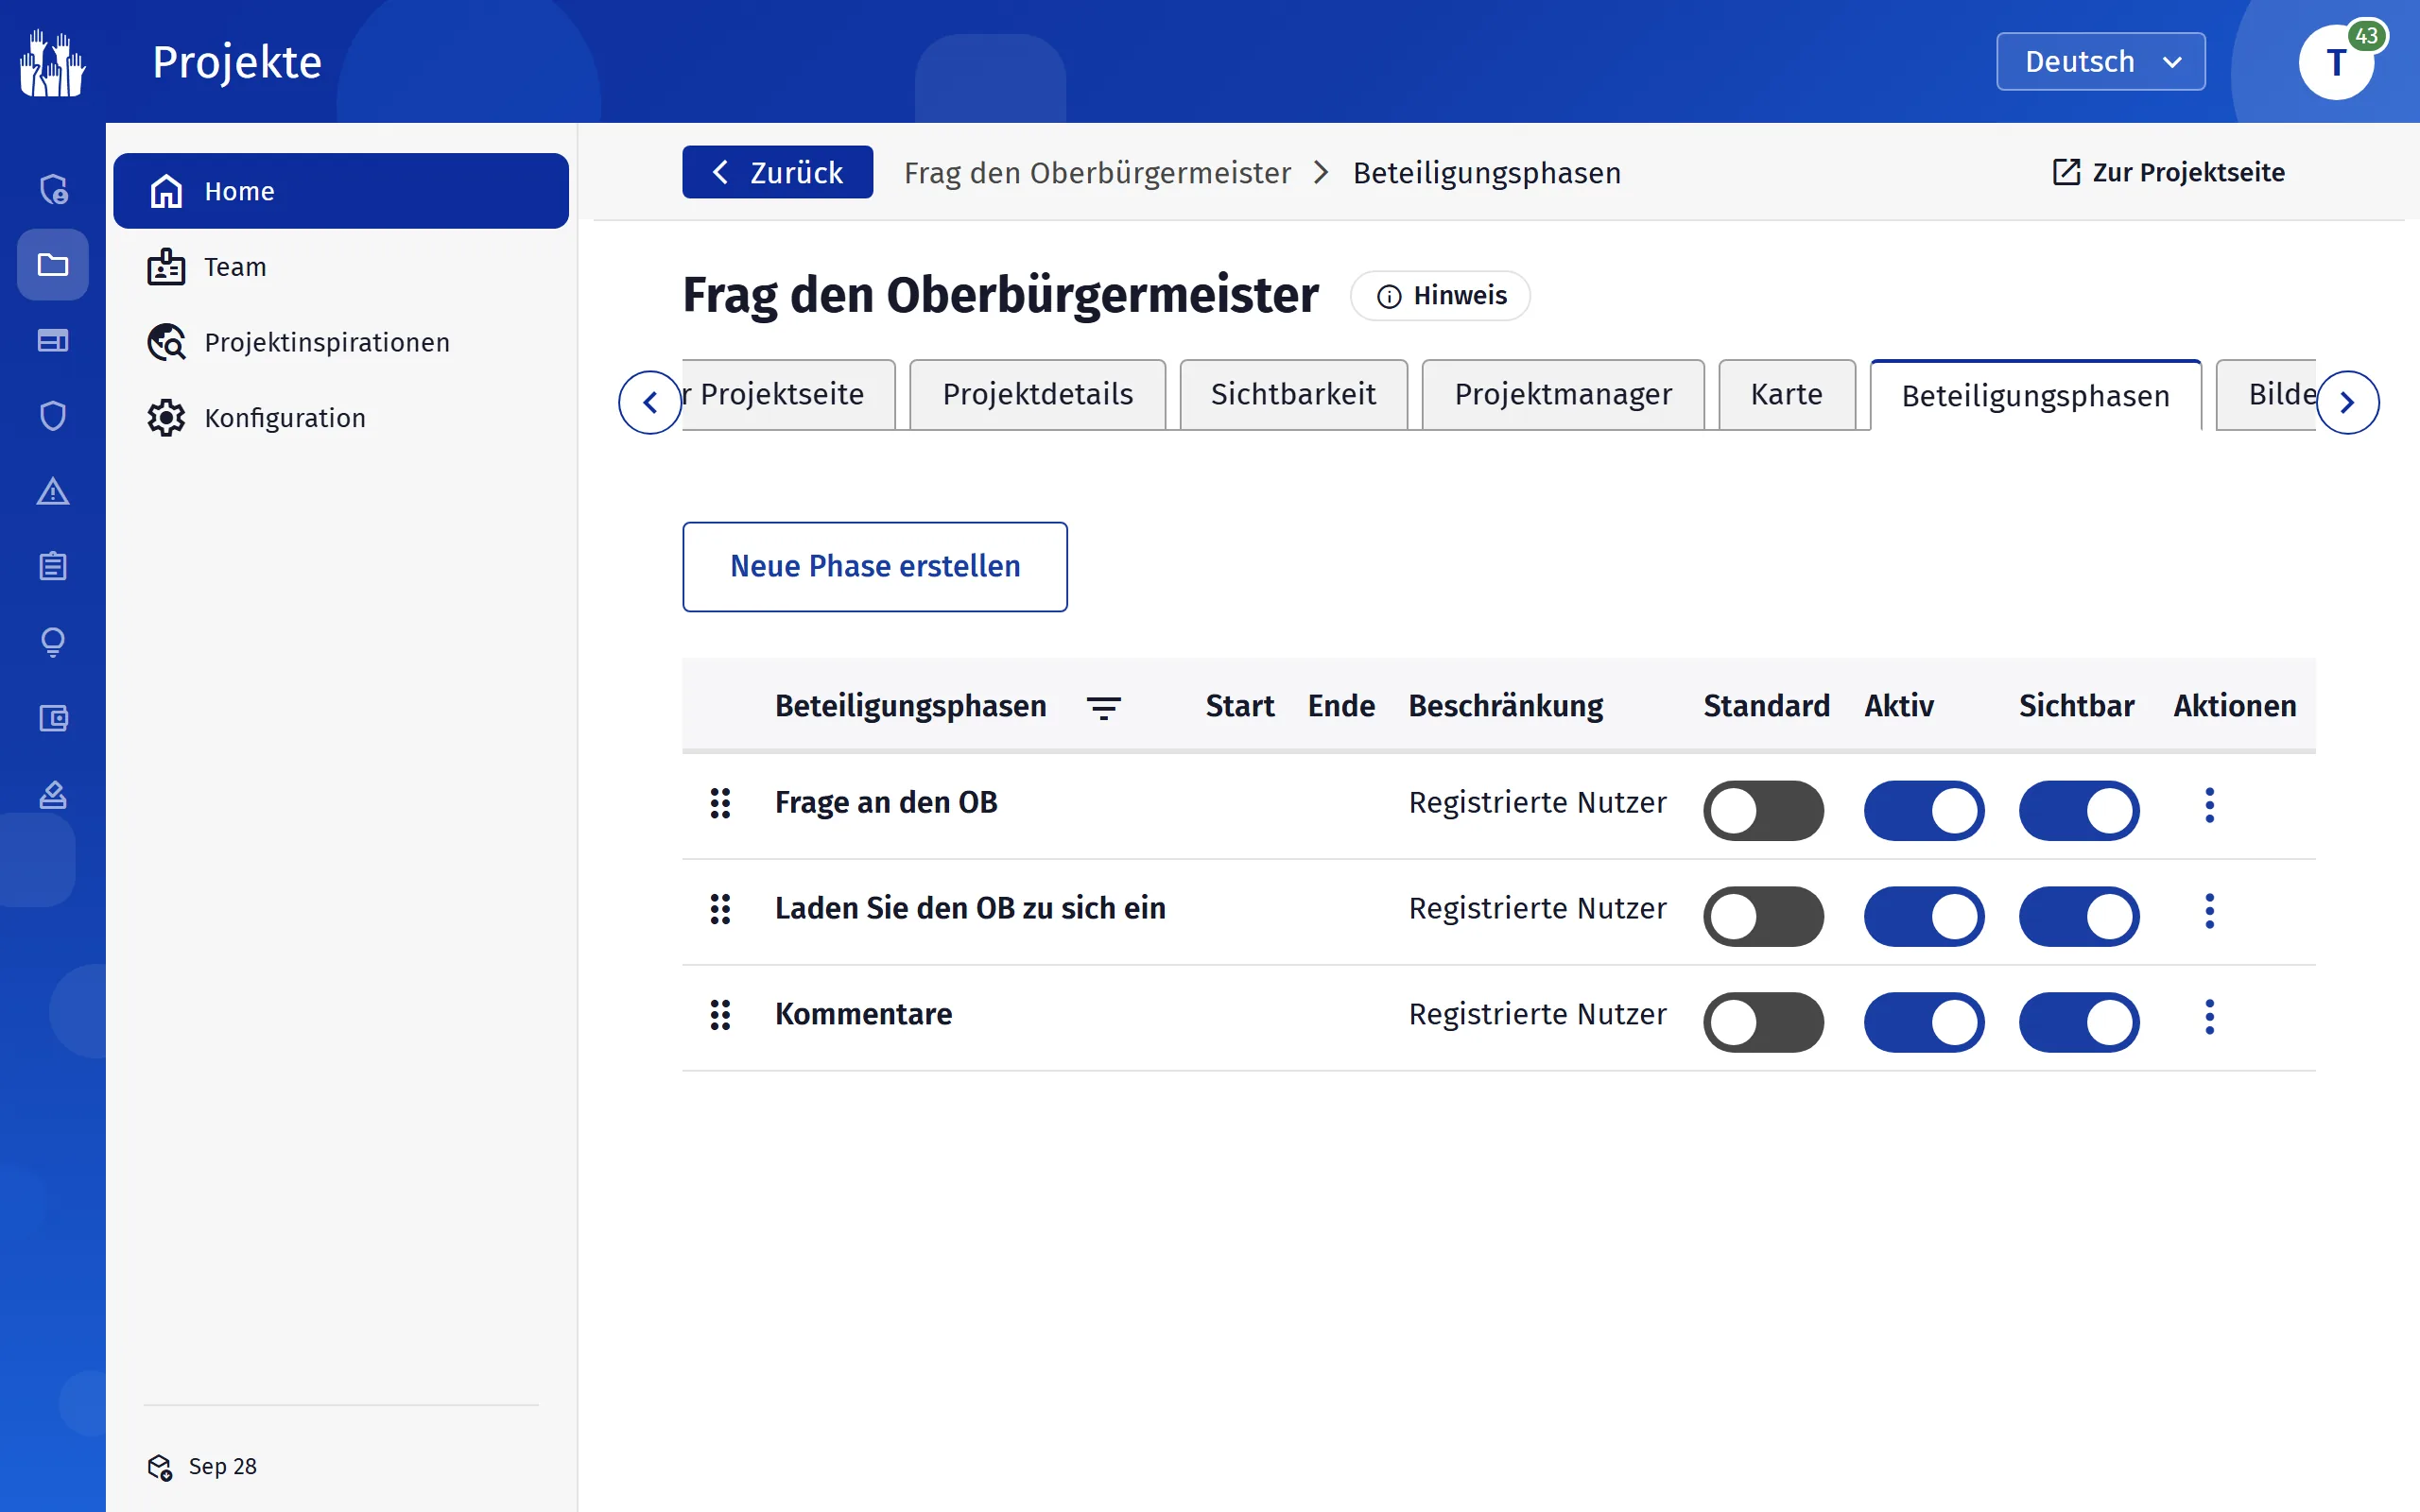Open the Zur Projektseite link
Screen dimensions: 2420x1512
(2168, 172)
